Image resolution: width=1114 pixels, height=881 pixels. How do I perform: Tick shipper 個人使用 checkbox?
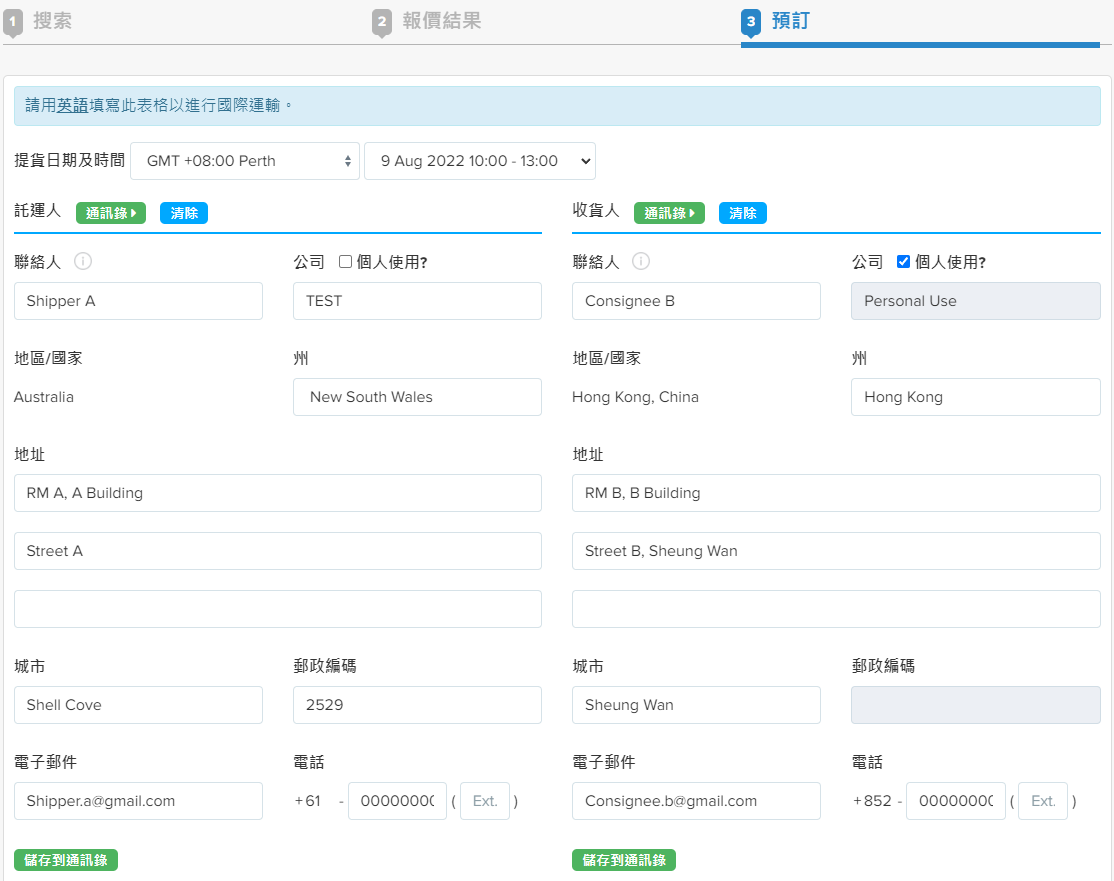tap(345, 261)
